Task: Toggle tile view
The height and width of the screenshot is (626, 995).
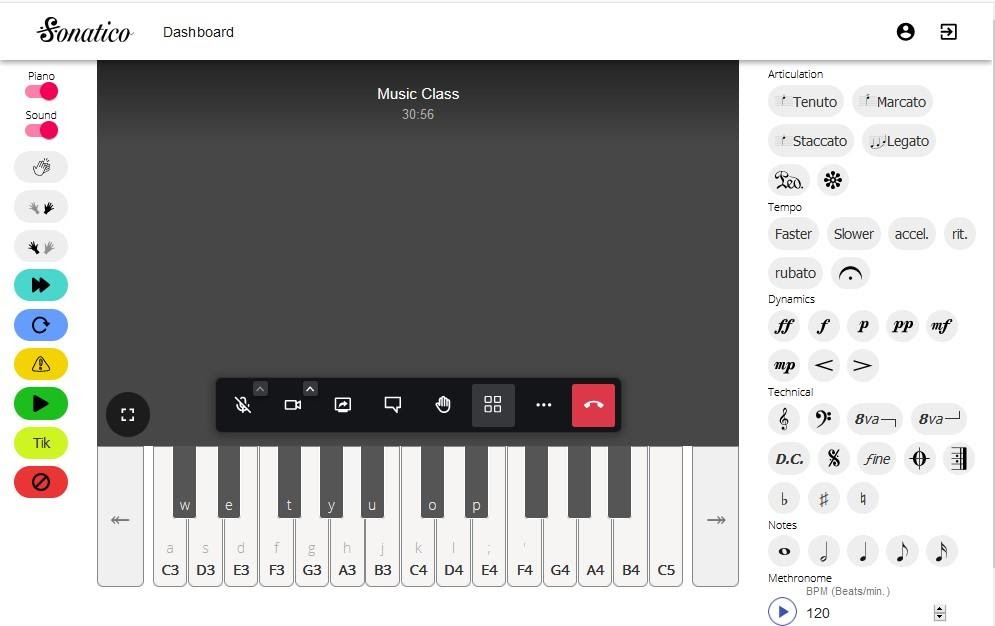Action: pyautogui.click(x=493, y=405)
